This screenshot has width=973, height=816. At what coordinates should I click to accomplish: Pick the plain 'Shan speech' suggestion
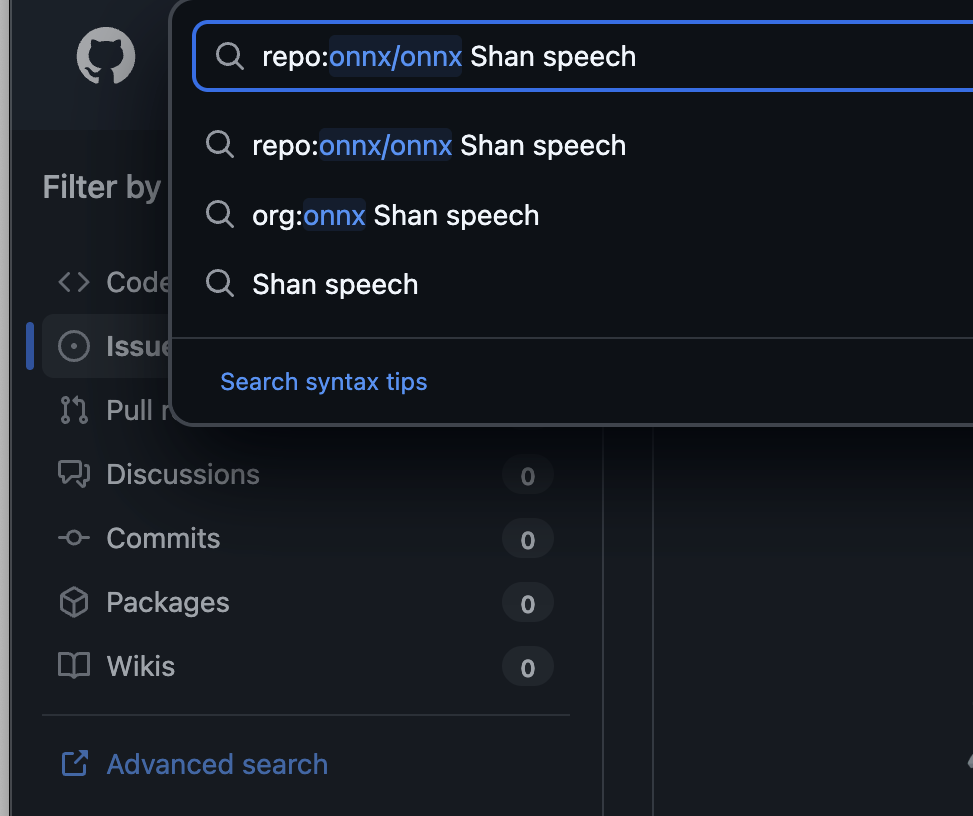[x=335, y=285]
